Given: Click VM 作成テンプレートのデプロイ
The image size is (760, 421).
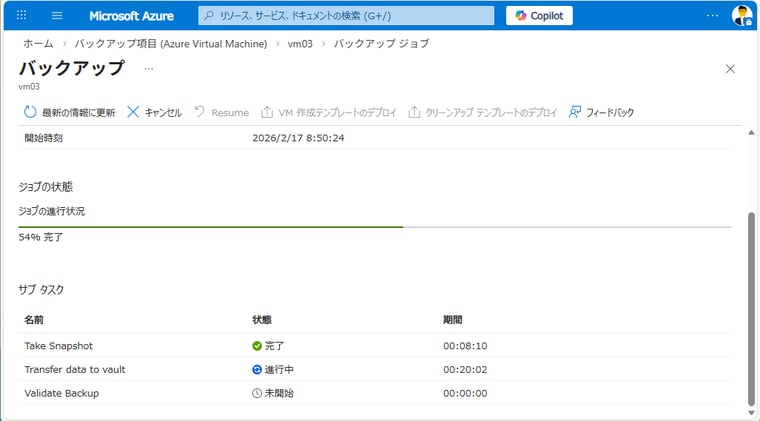Looking at the screenshot, I should click(x=337, y=112).
